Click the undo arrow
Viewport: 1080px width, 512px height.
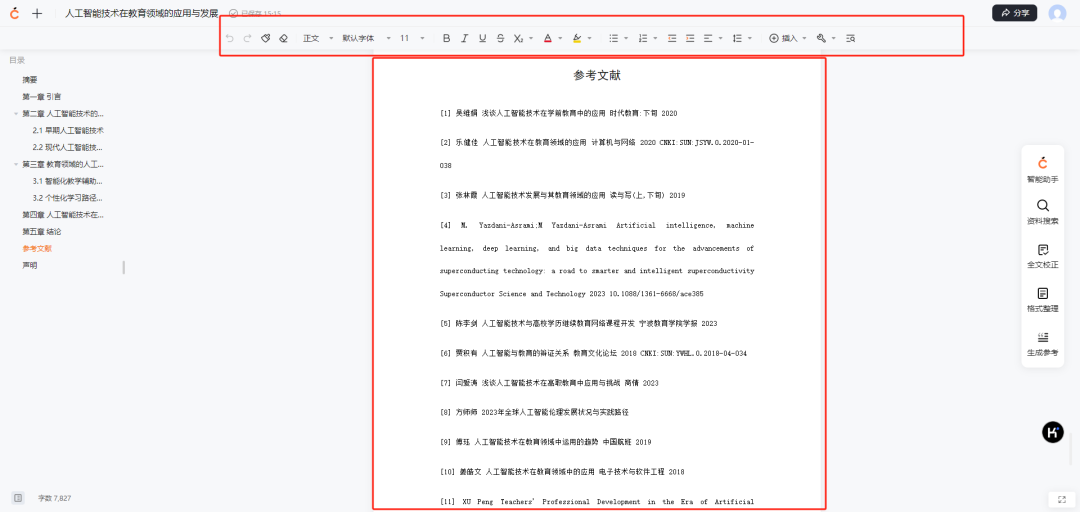coord(230,39)
